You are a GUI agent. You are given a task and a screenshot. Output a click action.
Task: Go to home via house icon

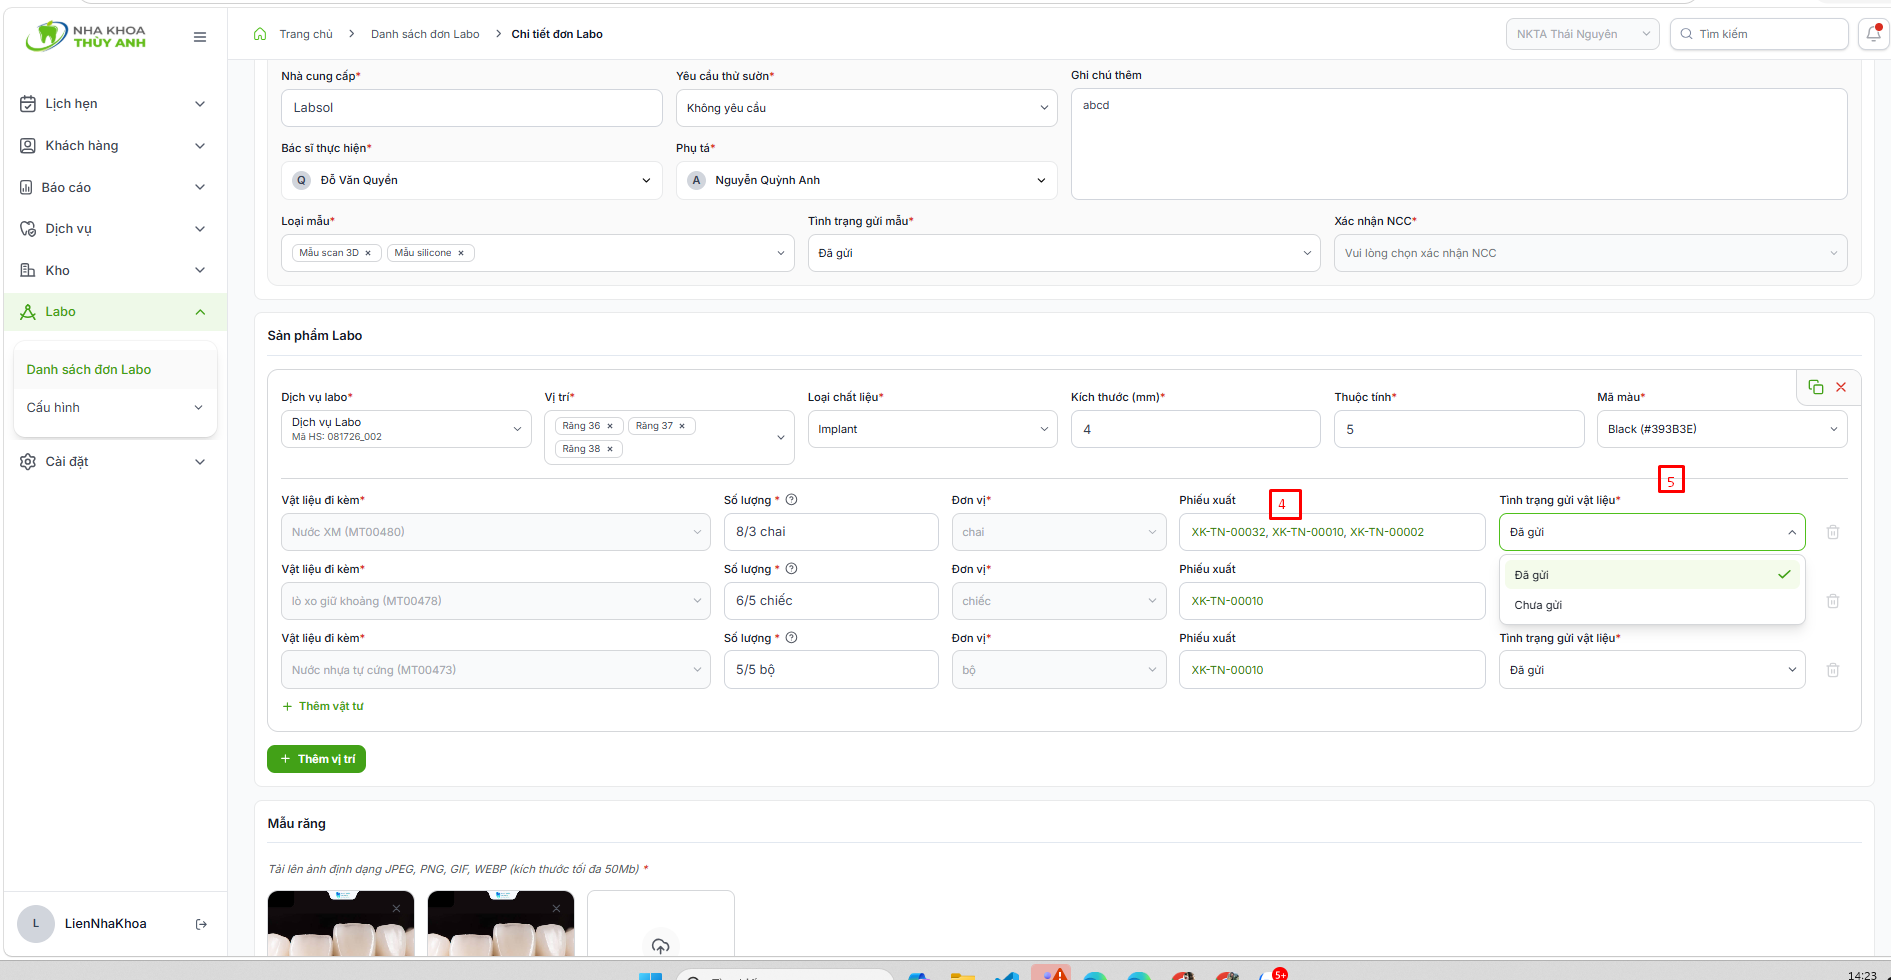(x=260, y=34)
